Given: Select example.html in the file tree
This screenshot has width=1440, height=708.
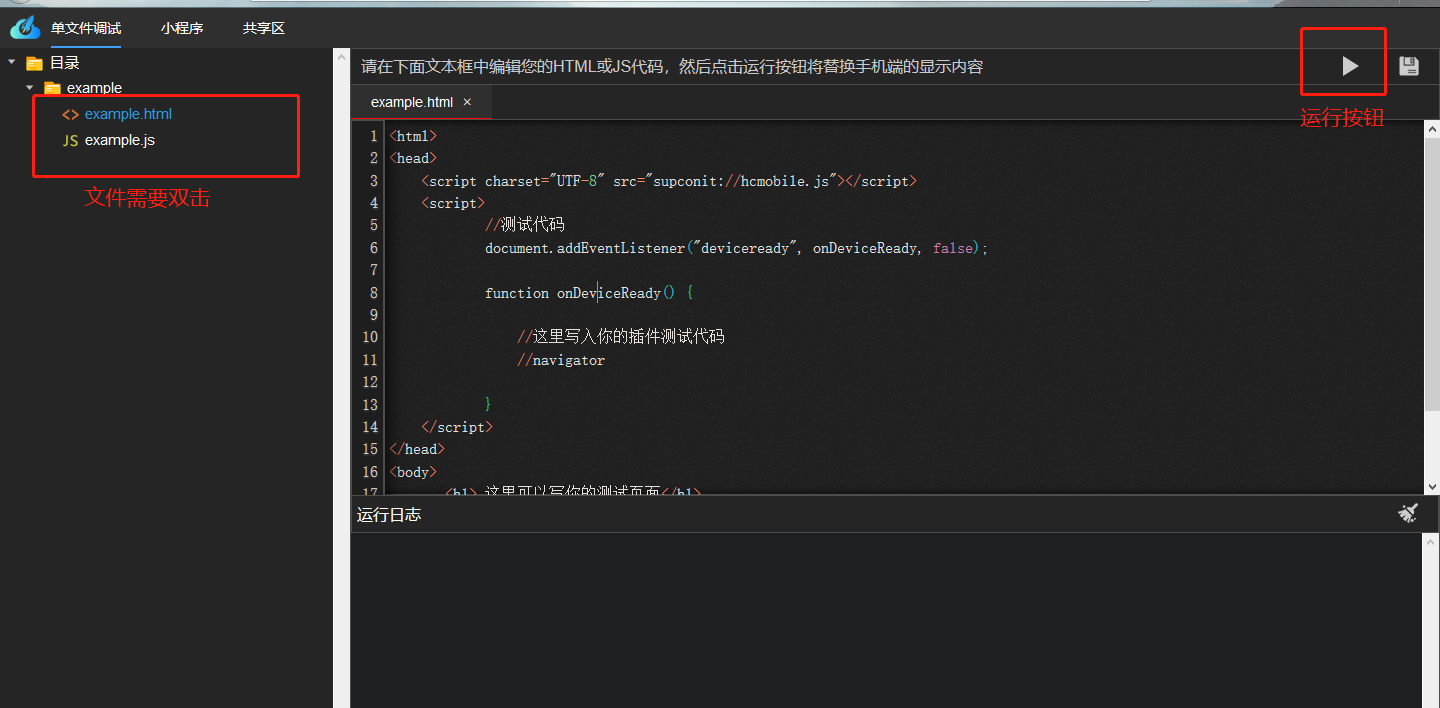Looking at the screenshot, I should pos(128,114).
